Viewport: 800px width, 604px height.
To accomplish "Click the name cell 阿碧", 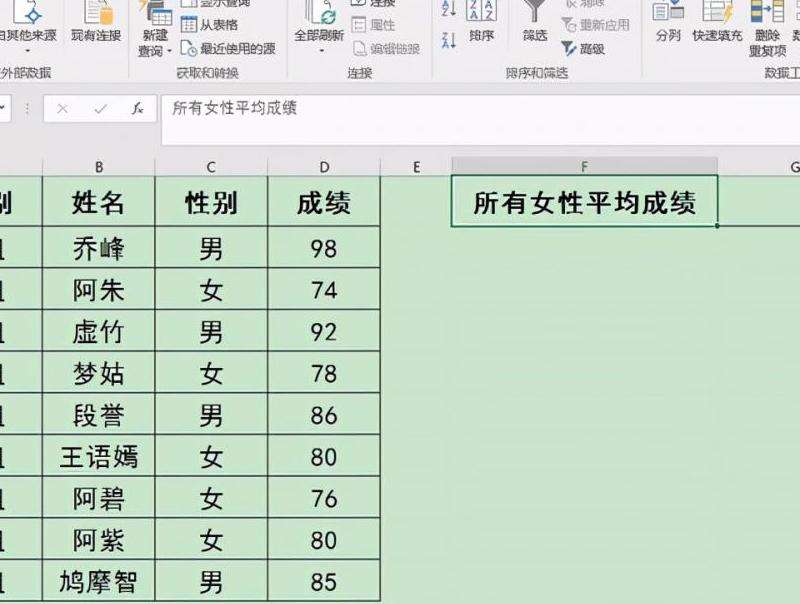I will (x=98, y=498).
